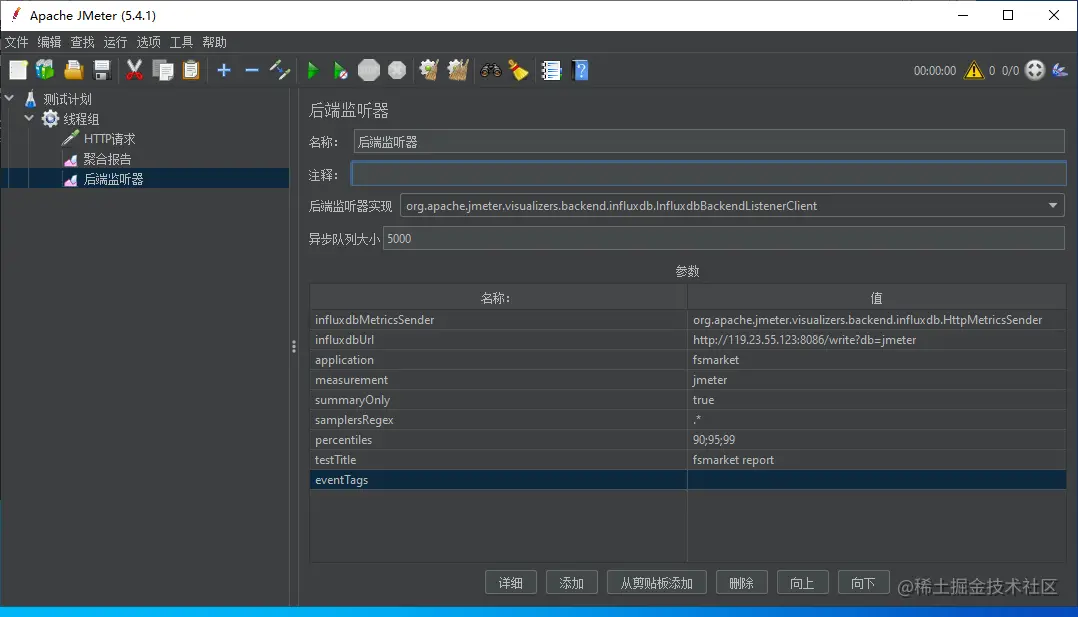Save the test plan
1078x617 pixels.
102,70
